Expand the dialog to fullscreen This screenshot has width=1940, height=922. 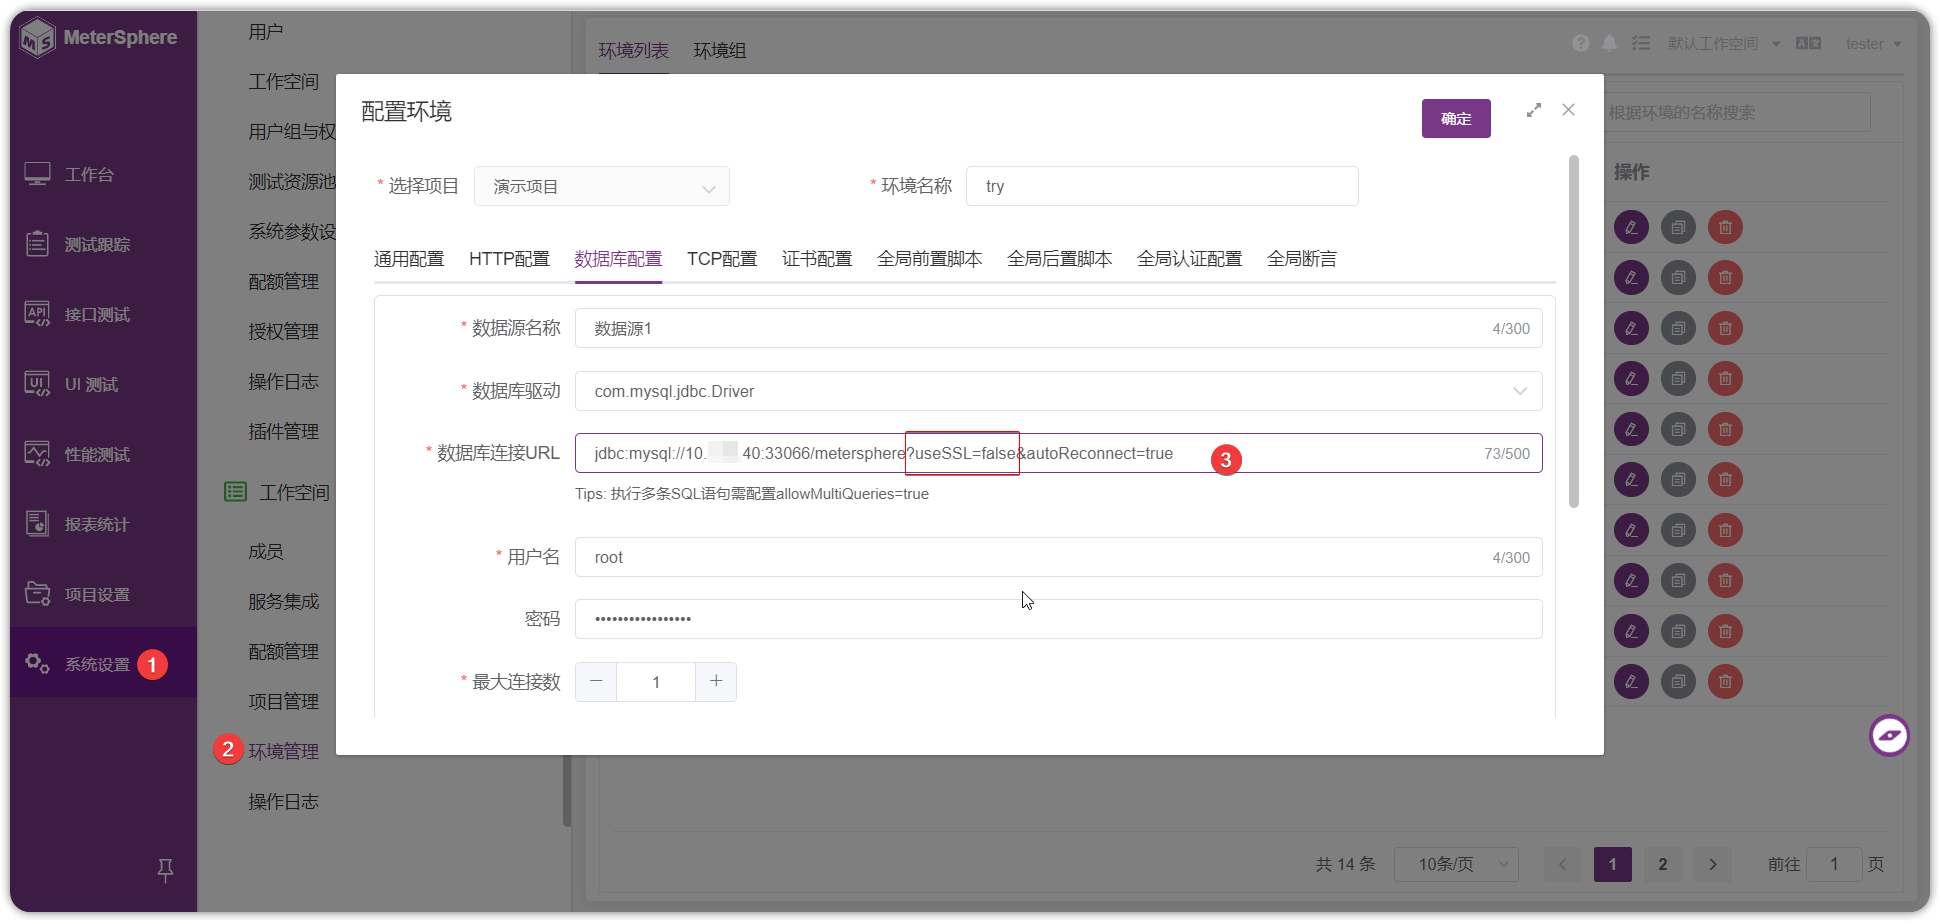(1534, 110)
